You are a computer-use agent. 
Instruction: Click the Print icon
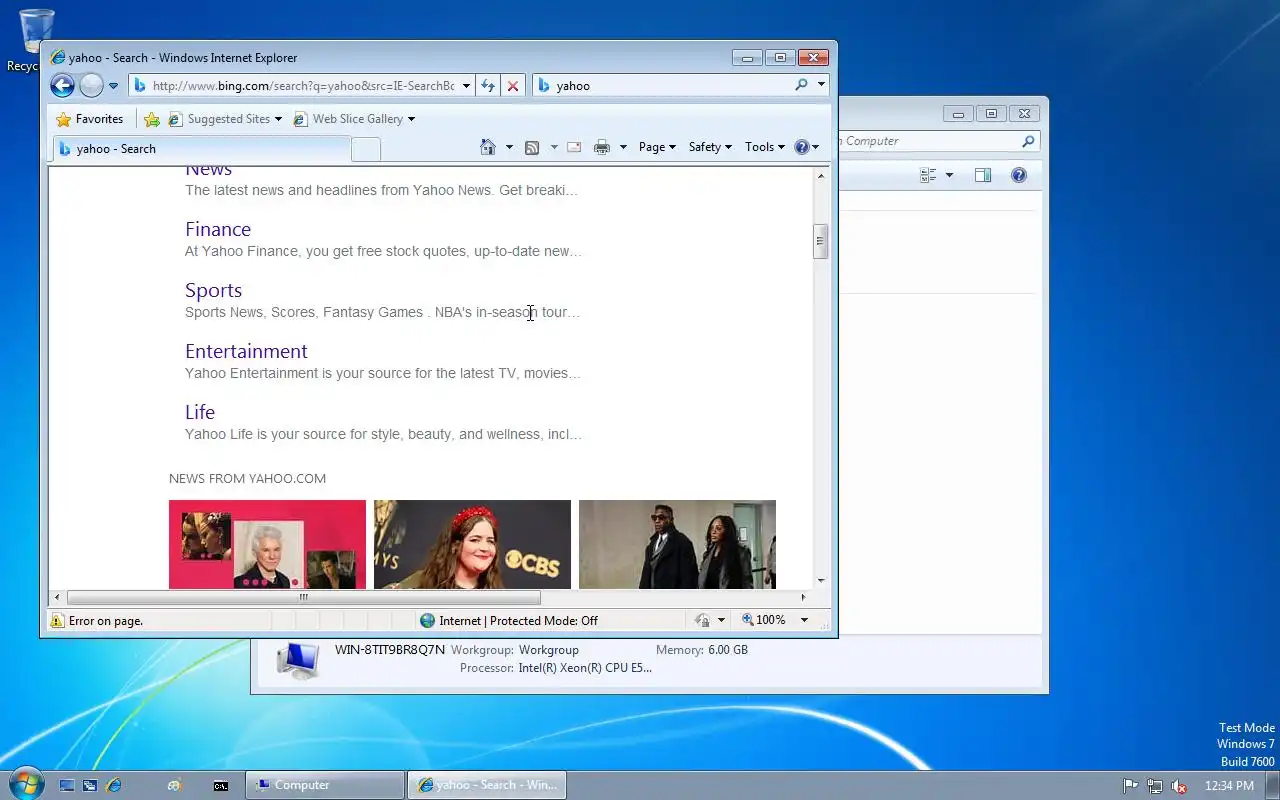[x=602, y=147]
